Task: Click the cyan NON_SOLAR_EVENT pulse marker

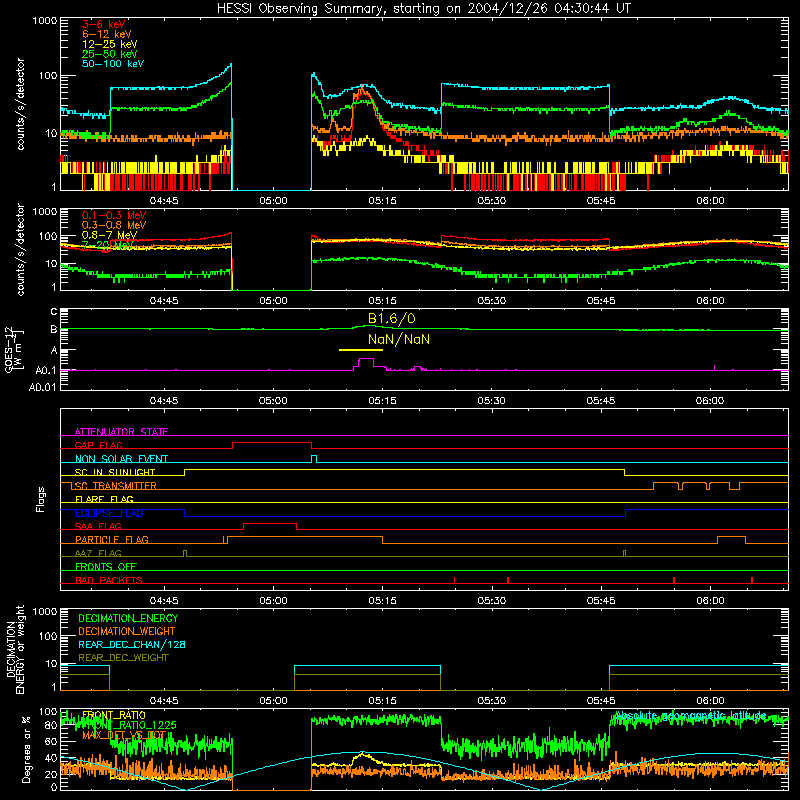Action: click(314, 459)
